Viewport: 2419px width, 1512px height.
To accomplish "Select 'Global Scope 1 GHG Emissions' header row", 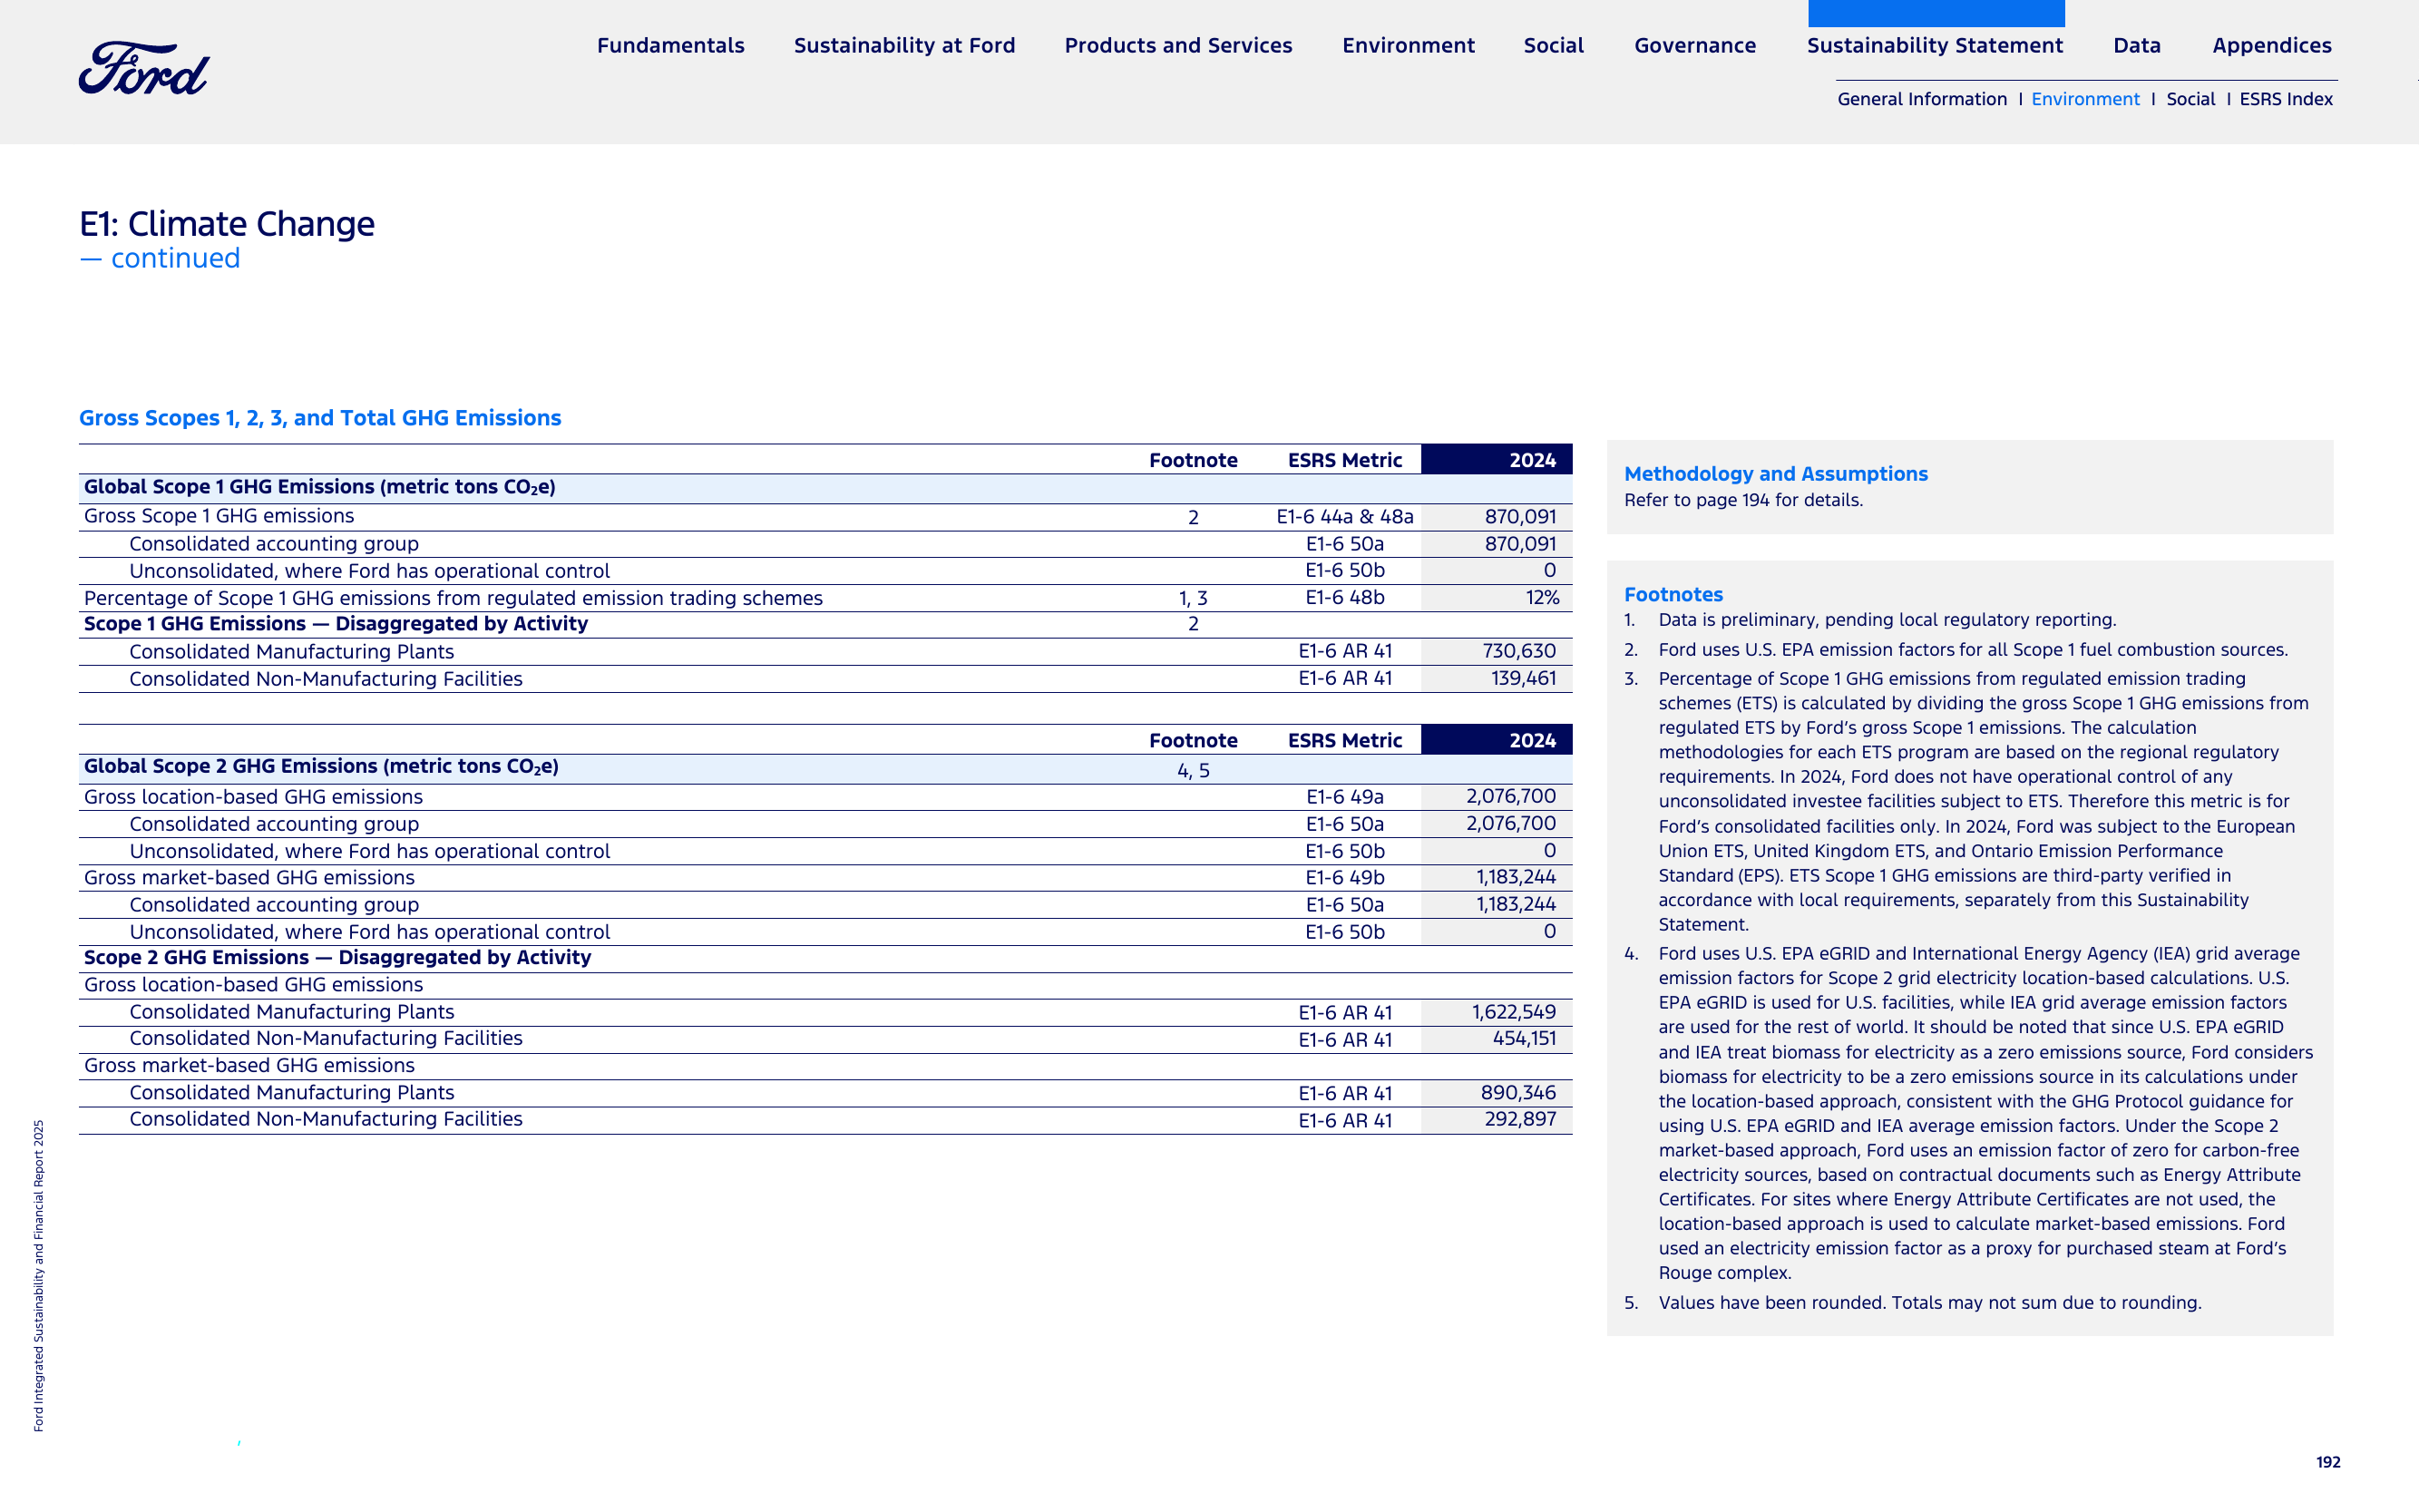I will [825, 488].
